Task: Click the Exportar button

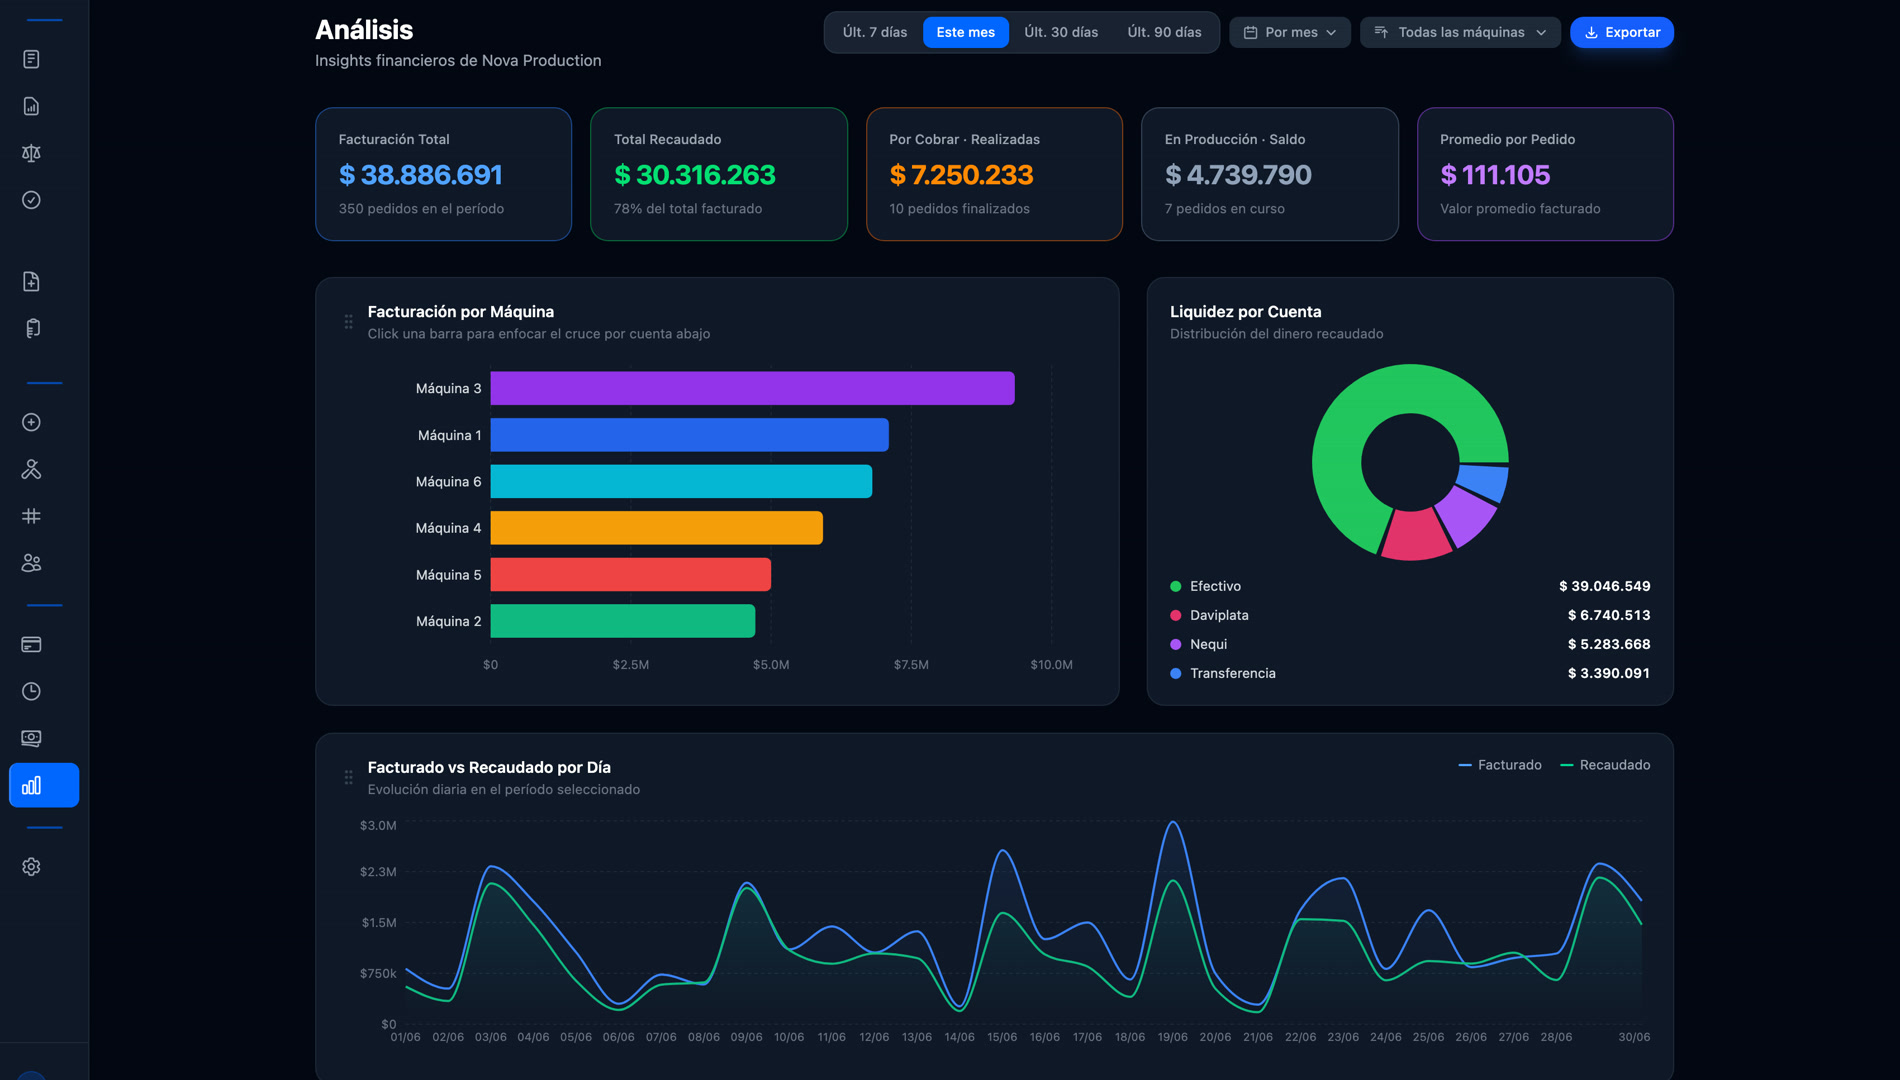Action: 1621,32
